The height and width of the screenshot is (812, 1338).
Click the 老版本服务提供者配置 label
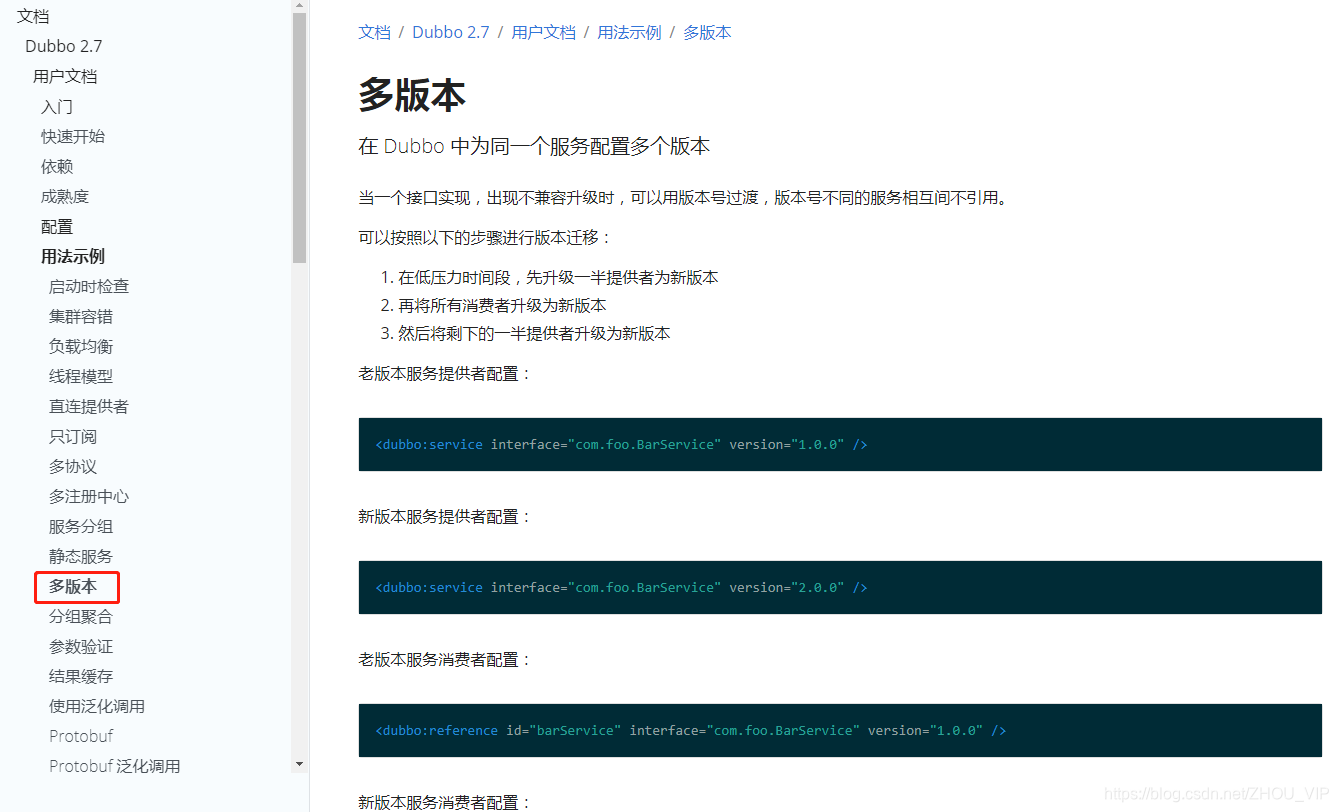(446, 374)
